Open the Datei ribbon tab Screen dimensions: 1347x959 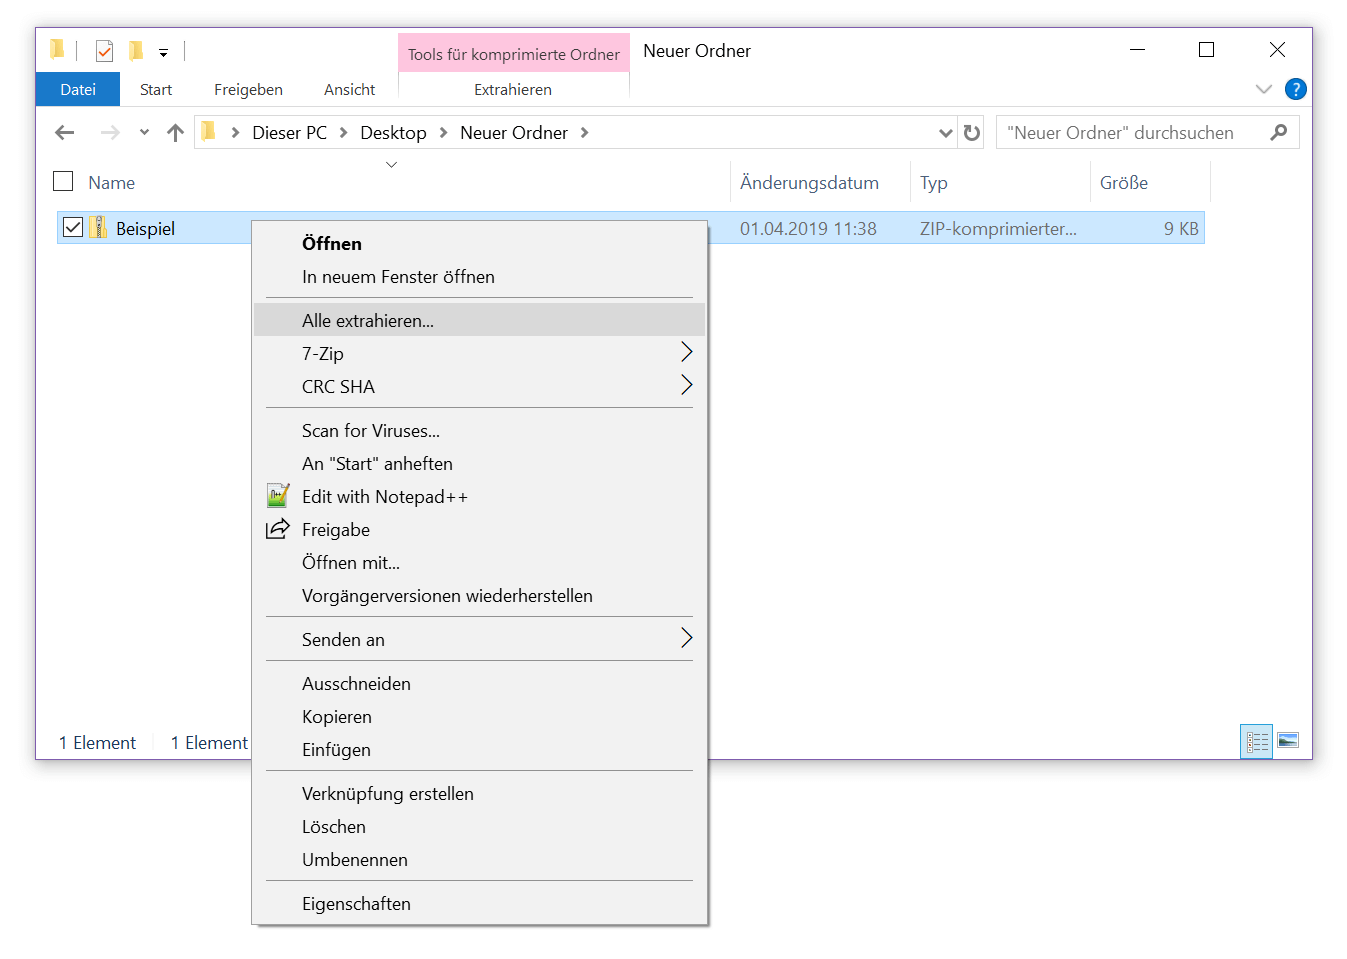tap(78, 89)
